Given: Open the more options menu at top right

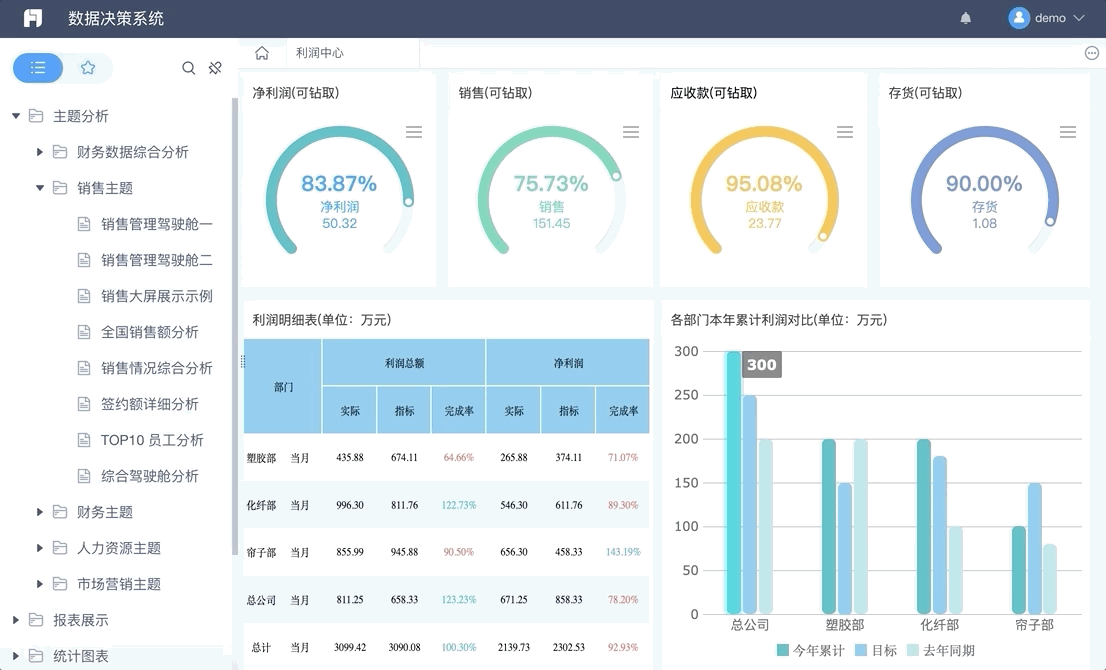Looking at the screenshot, I should click(x=1091, y=53).
